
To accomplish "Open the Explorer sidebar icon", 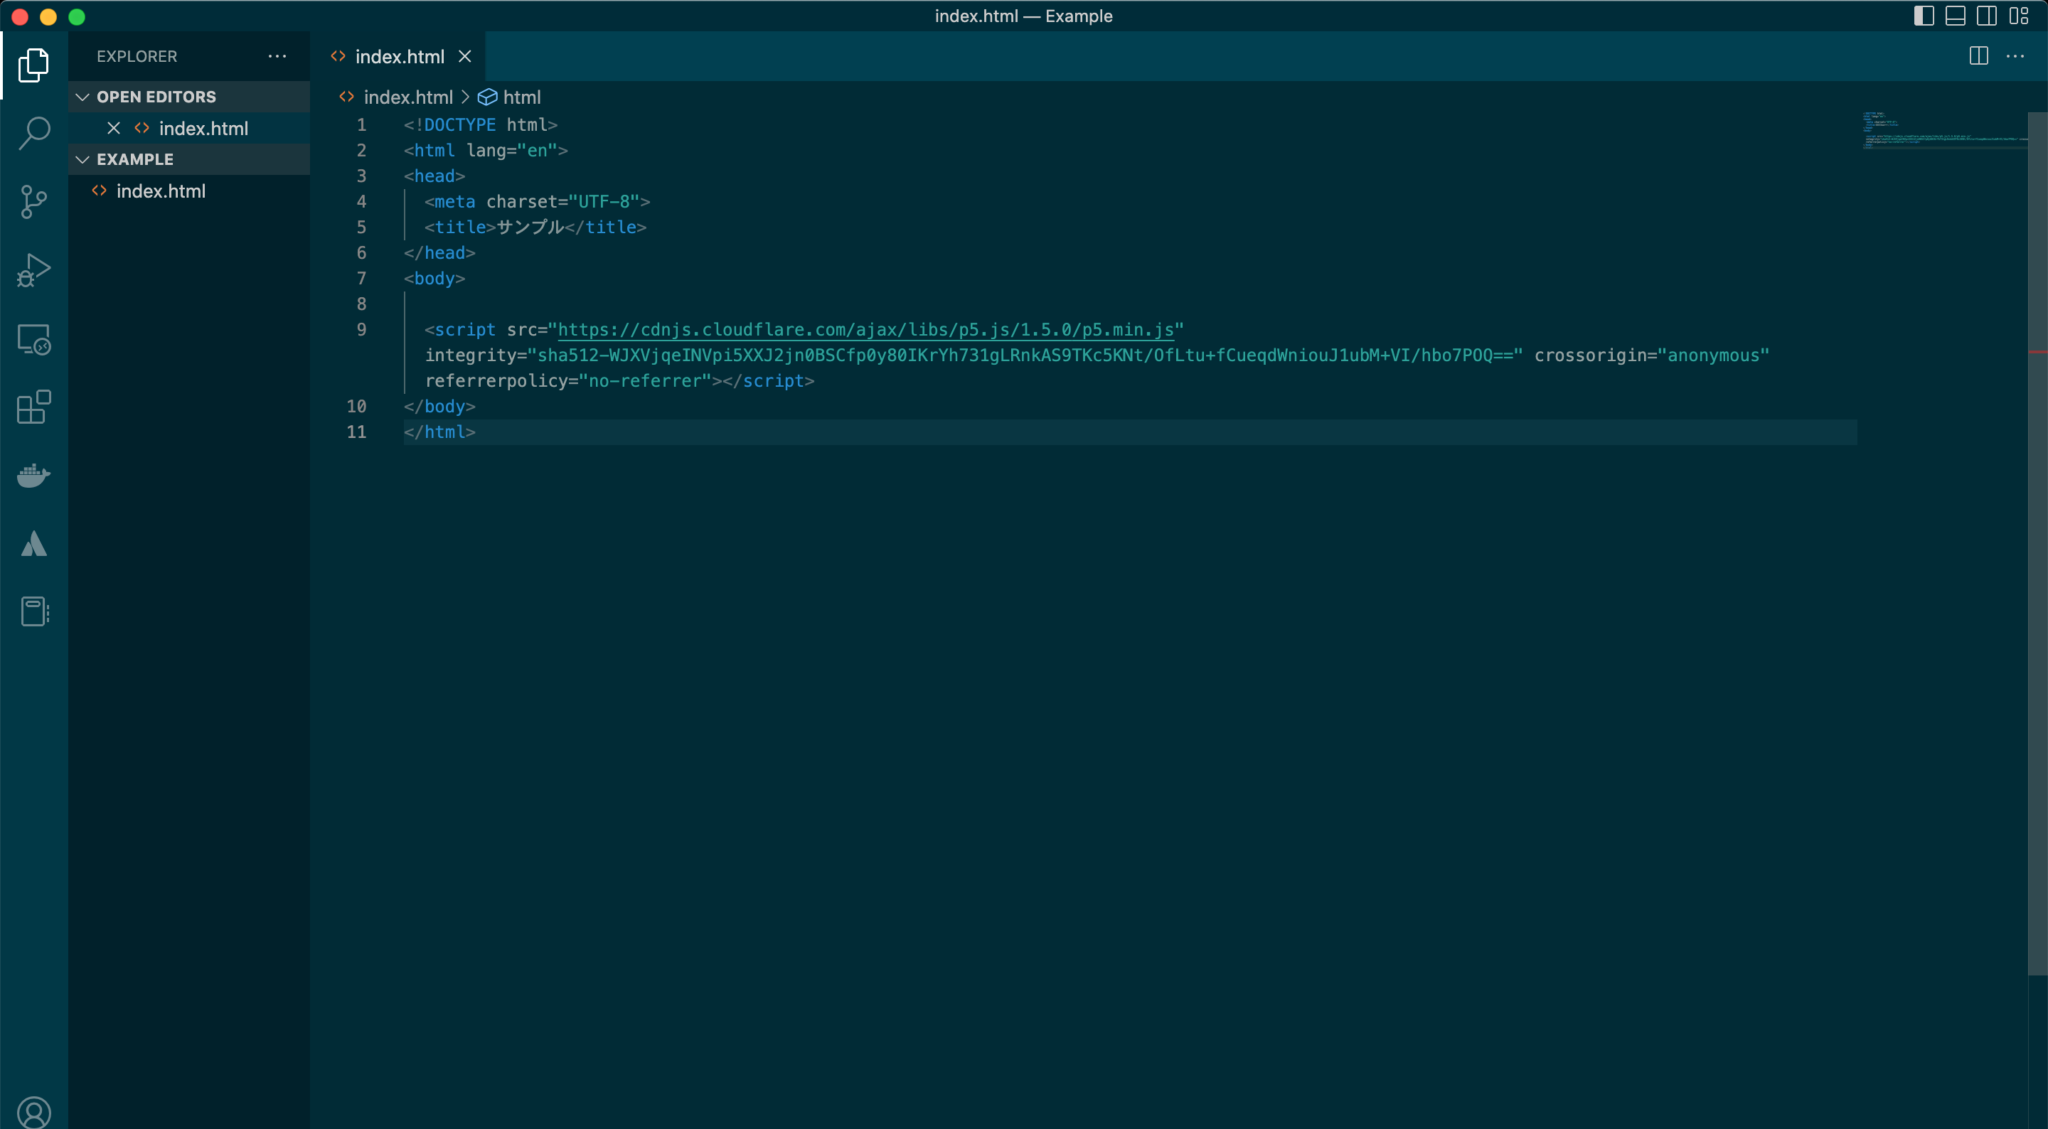I will point(34,64).
